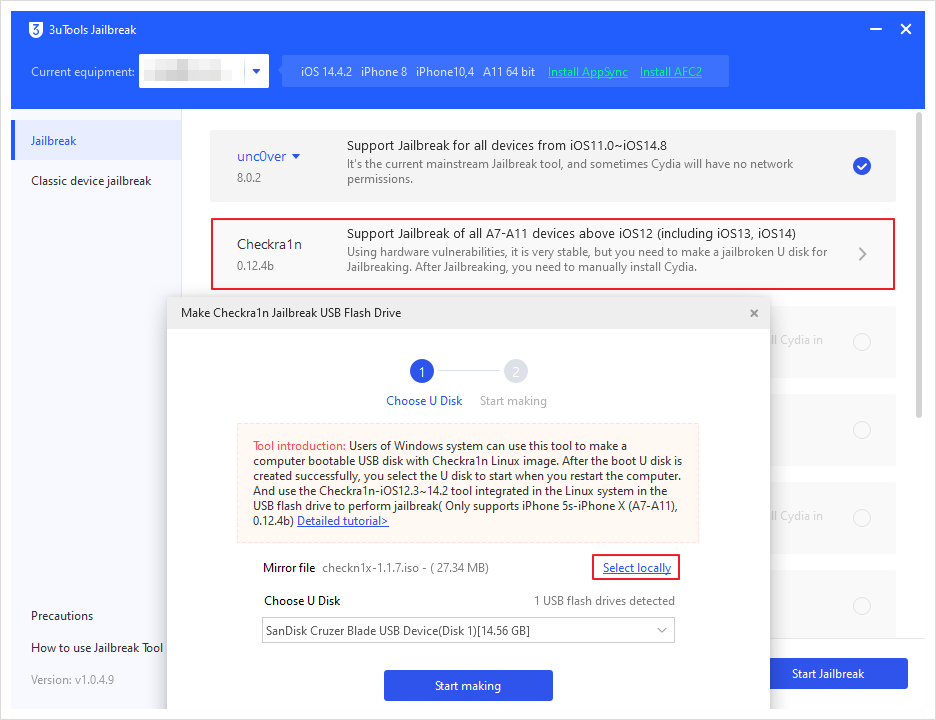Close the Make Checkra1n USB Flash Drive dialog
936x720 pixels.
754,313
